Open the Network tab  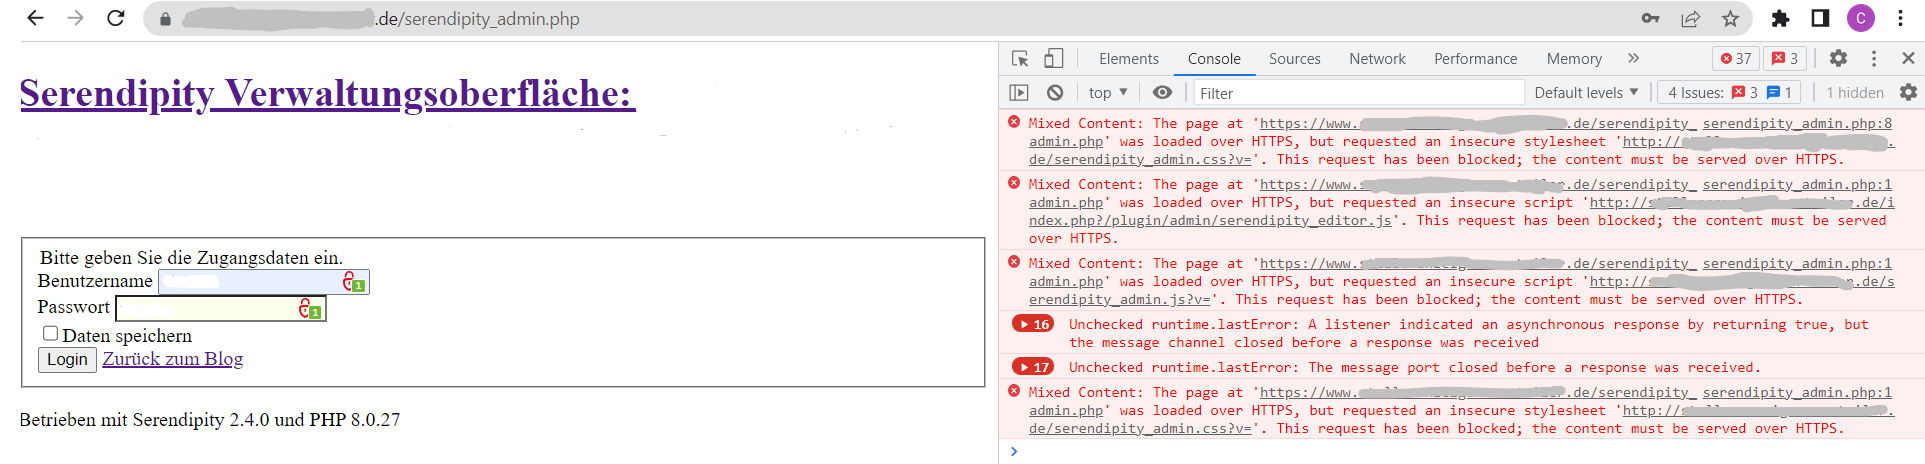tap(1377, 59)
